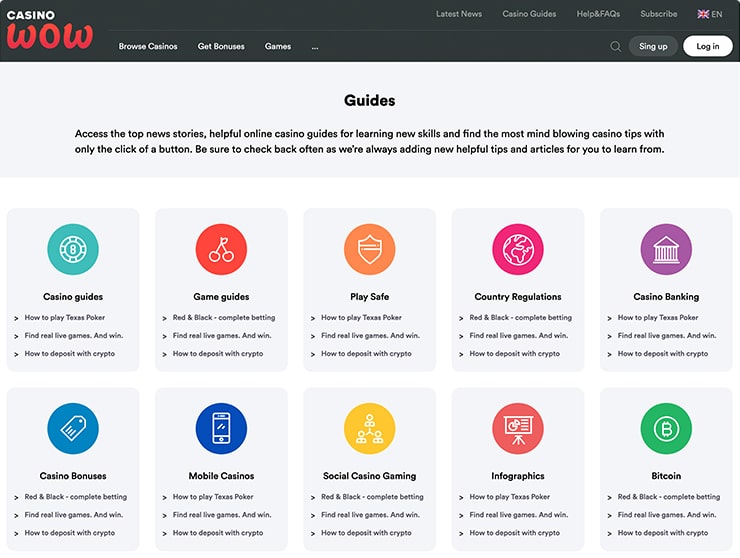The image size is (740, 558).
Task: Click the Infographics presentation chart icon
Action: [518, 429]
